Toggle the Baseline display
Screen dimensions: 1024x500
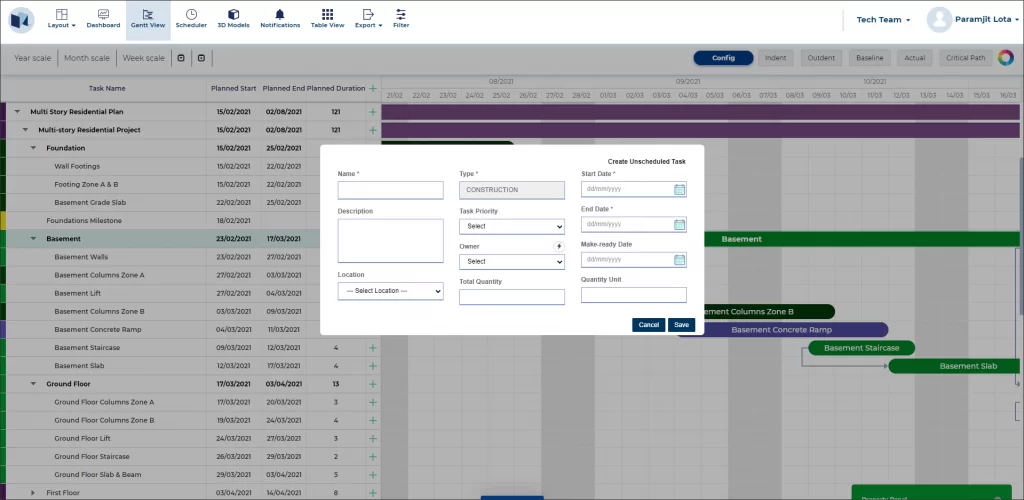pos(870,58)
